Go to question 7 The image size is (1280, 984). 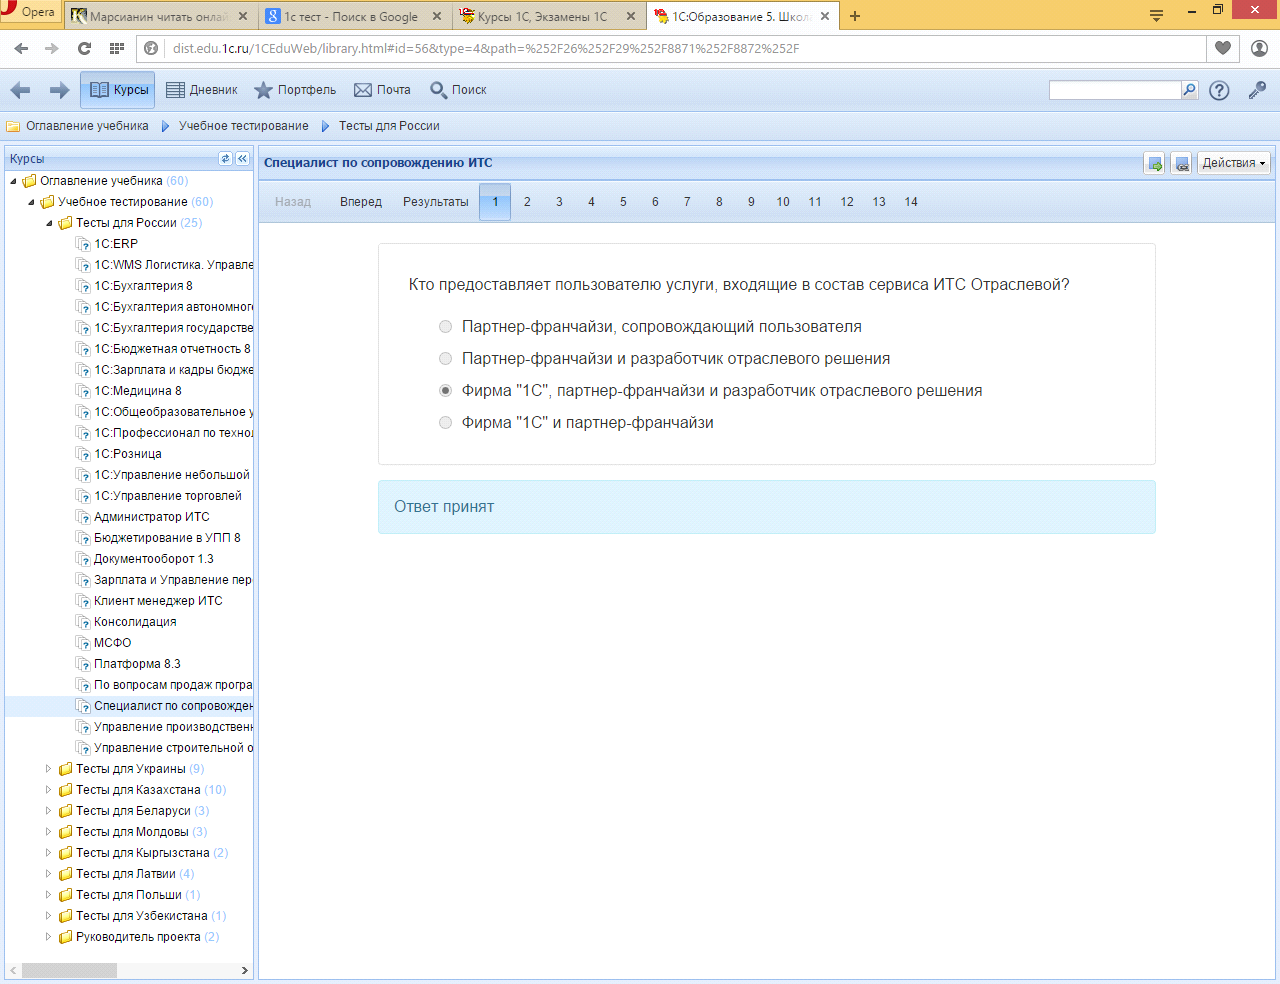click(x=687, y=202)
